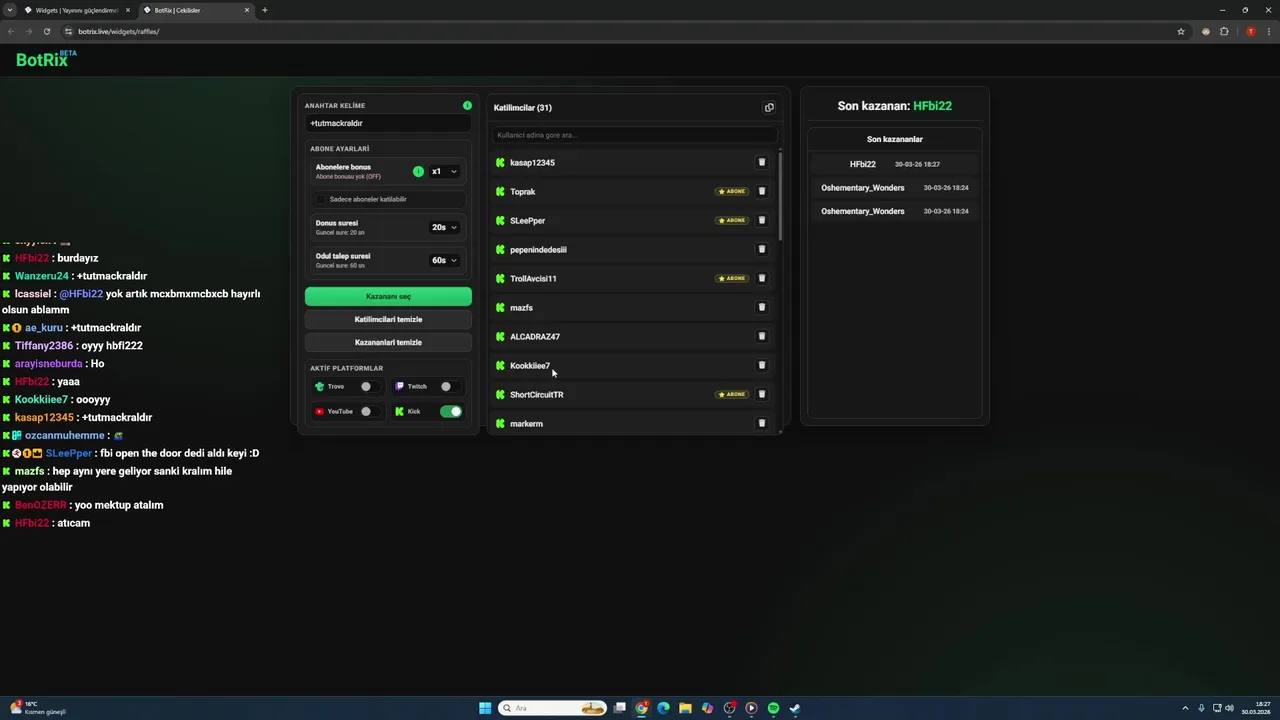The height and width of the screenshot is (720, 1280).
Task: Show hidden system tray icons chevron
Action: point(1186,708)
